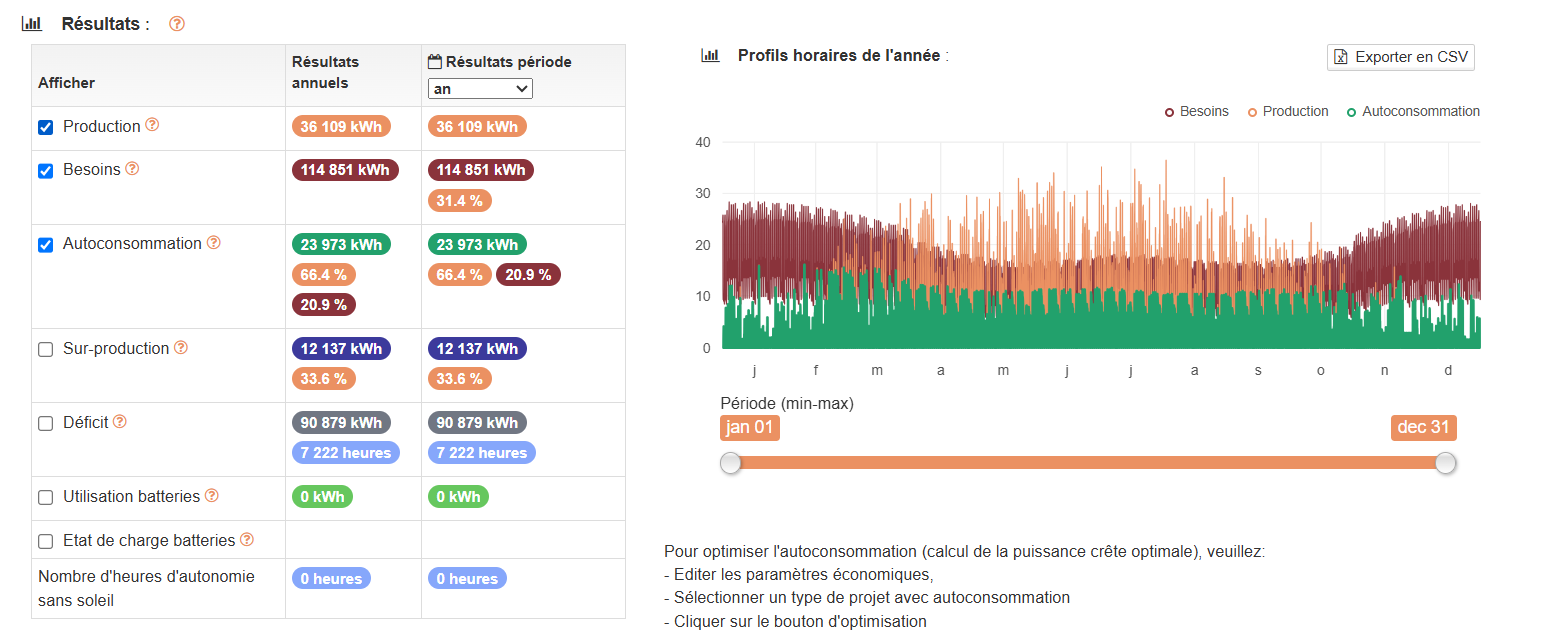
Task: Click the period slider's right handle
Action: tap(1445, 463)
